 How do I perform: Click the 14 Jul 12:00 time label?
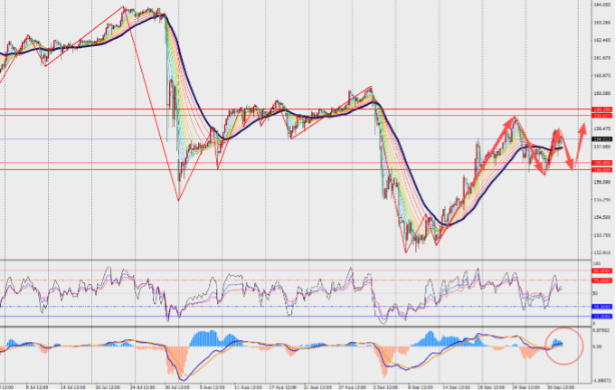[72, 387]
